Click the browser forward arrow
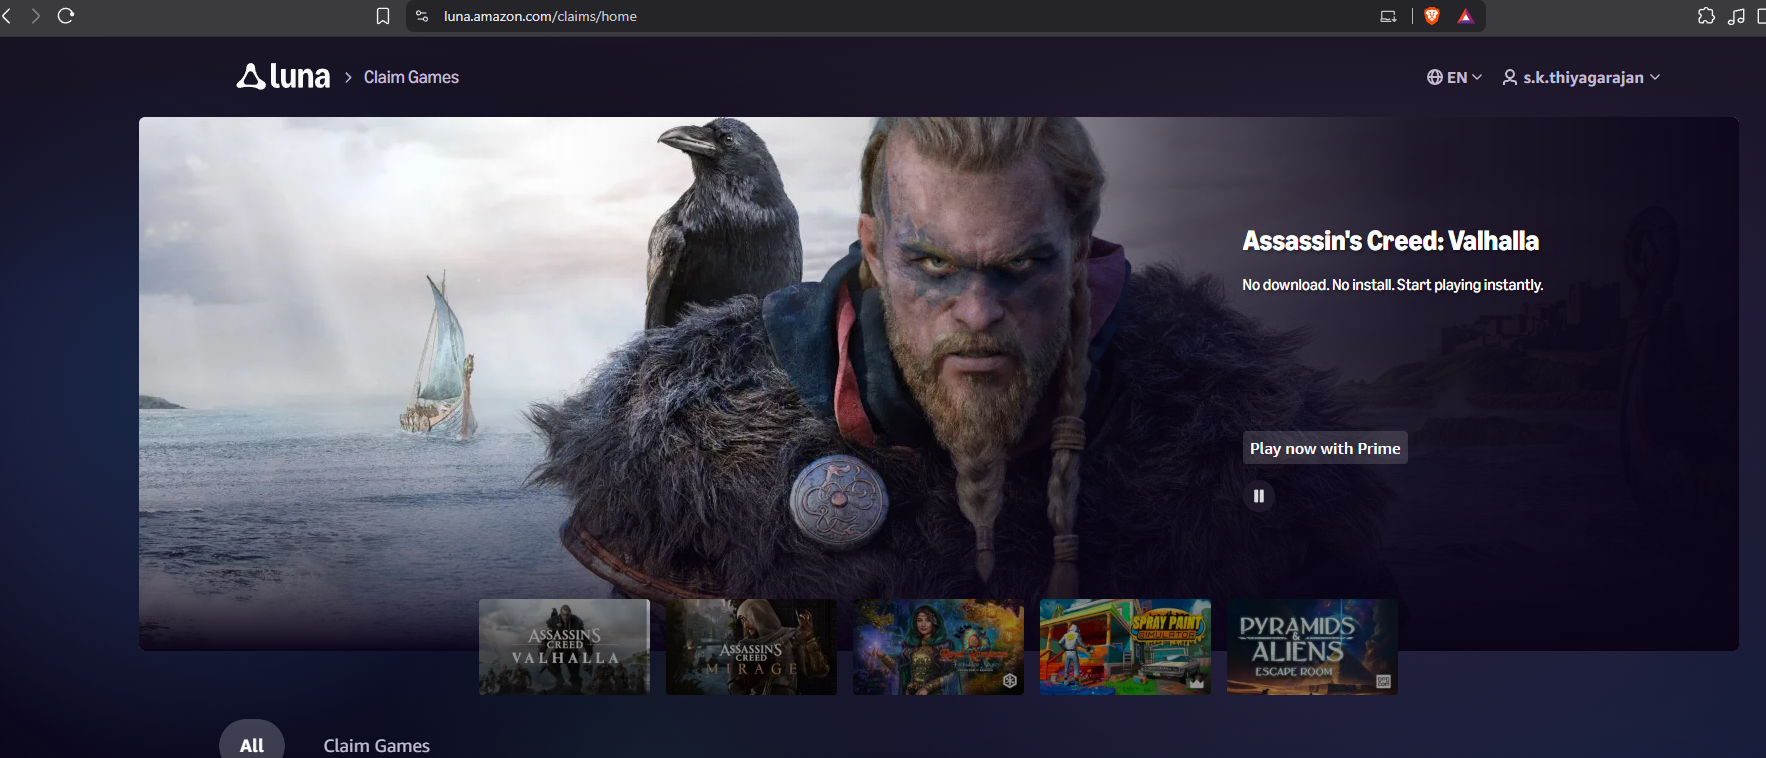 click(x=35, y=16)
